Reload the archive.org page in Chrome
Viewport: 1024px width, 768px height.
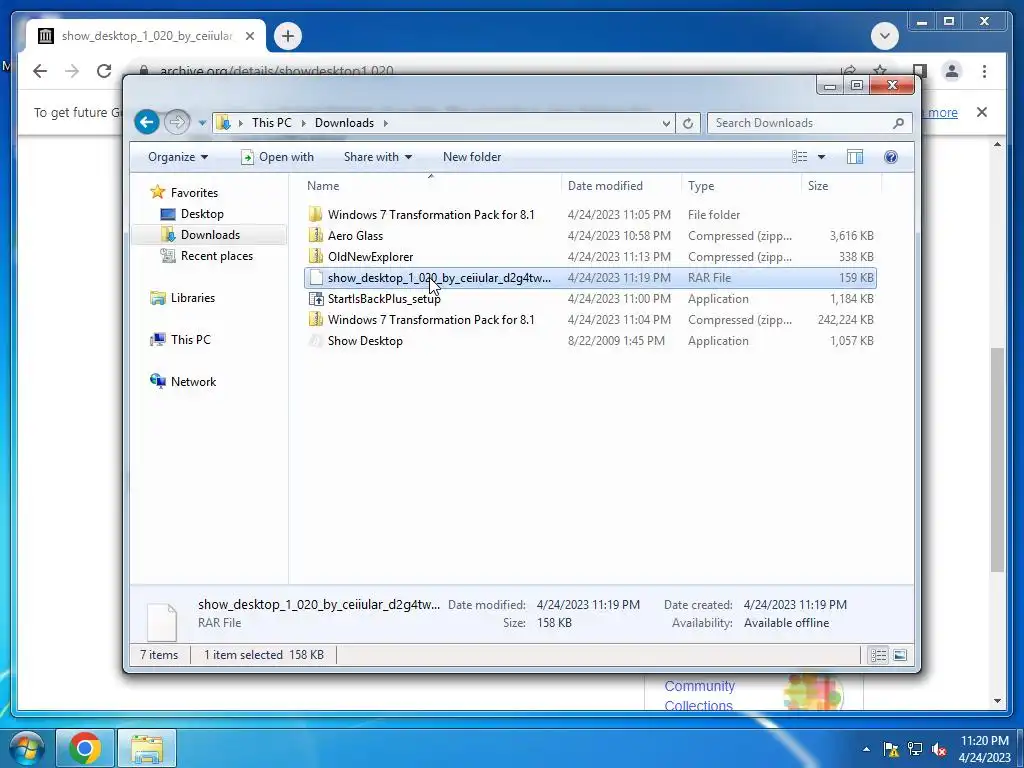click(x=104, y=71)
